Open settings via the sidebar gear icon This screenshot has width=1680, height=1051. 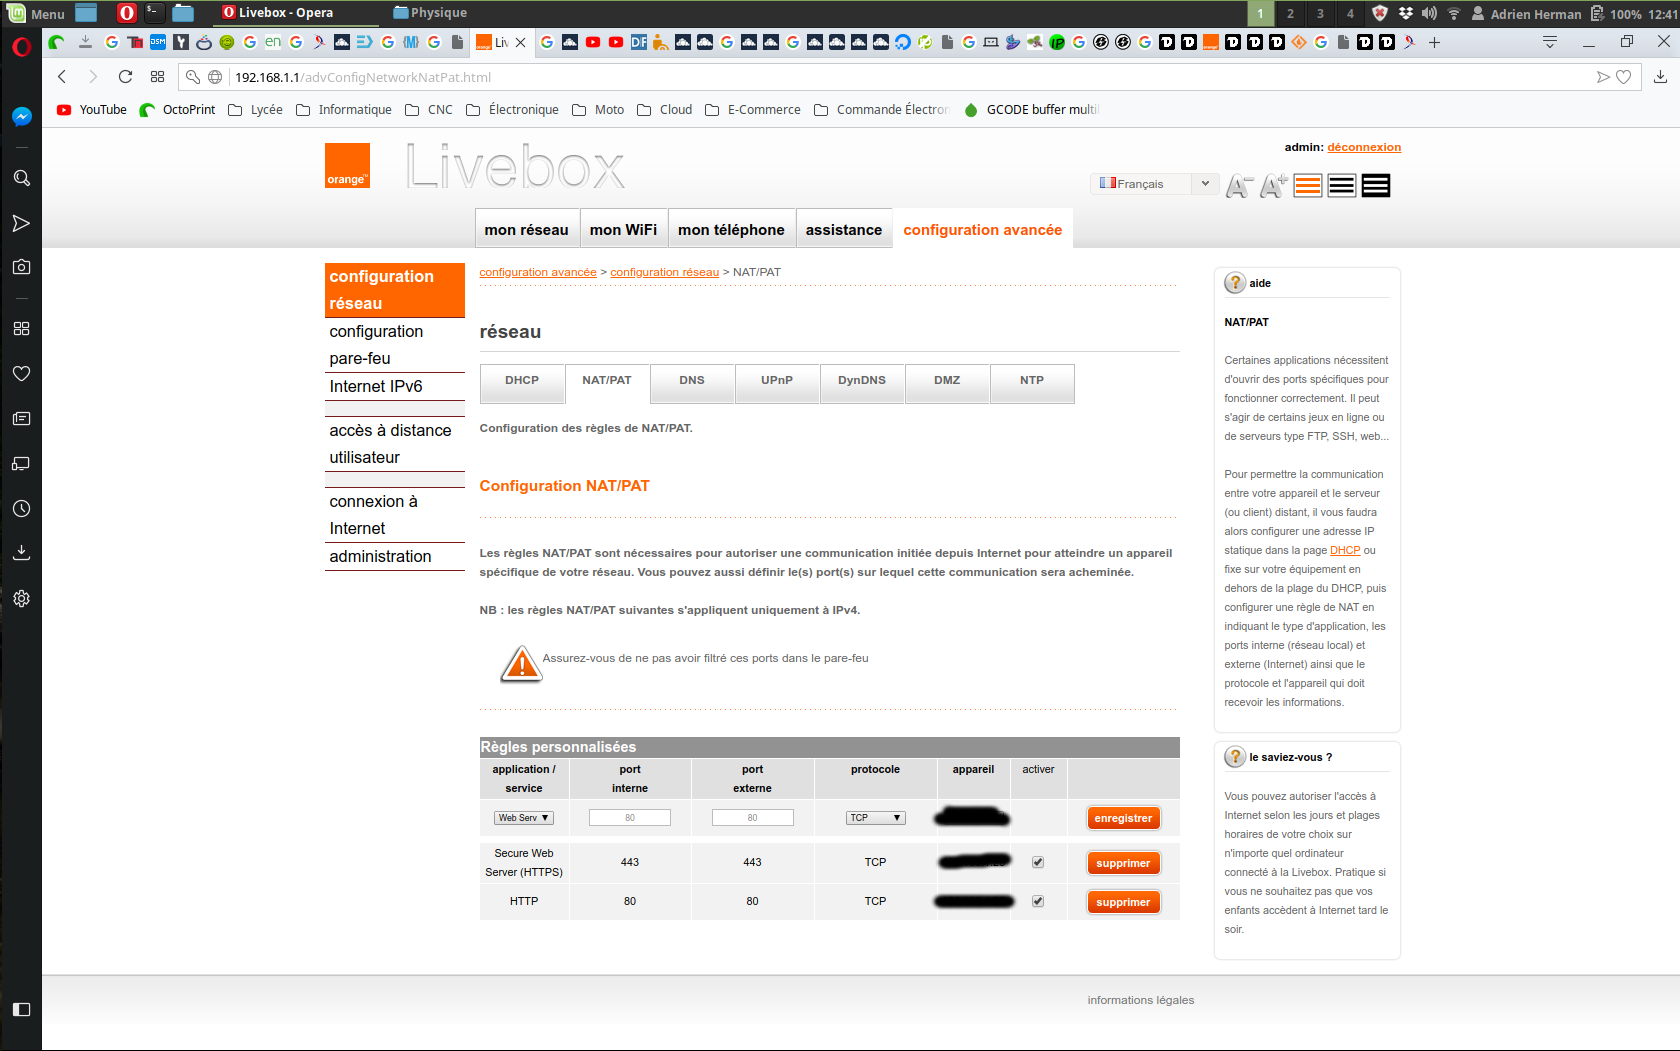21,598
